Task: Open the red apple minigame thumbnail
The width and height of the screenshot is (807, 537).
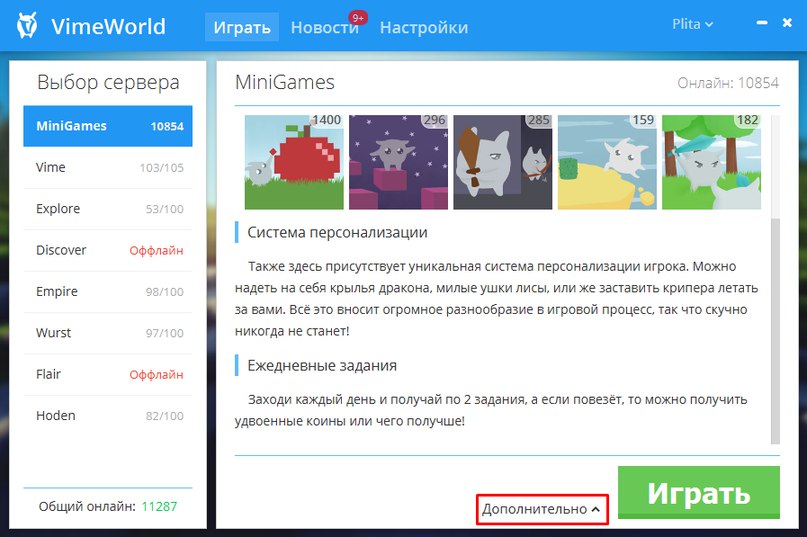Action: 294,162
